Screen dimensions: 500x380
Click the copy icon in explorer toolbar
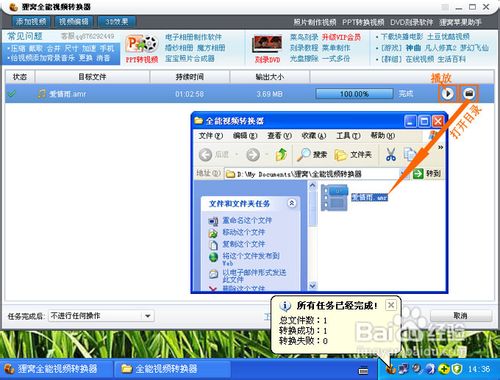[410, 155]
